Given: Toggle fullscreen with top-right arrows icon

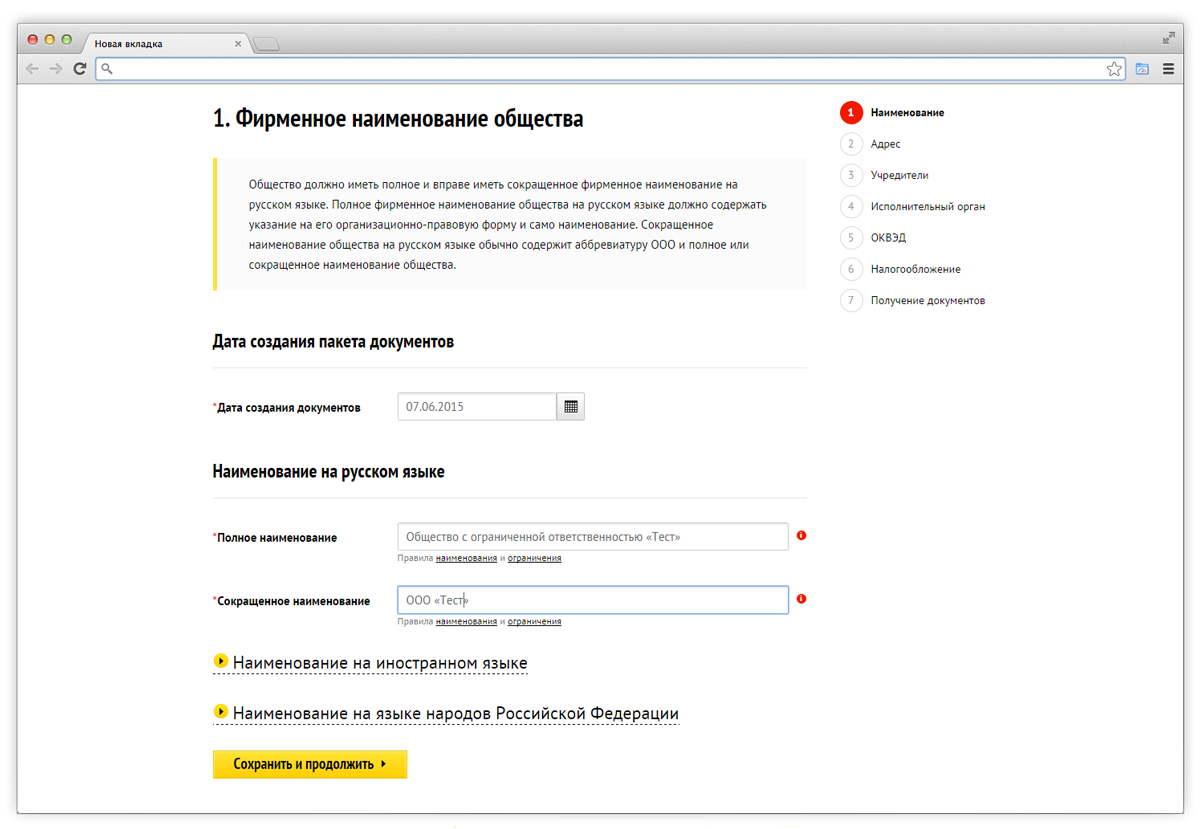Looking at the screenshot, I should (x=1168, y=38).
